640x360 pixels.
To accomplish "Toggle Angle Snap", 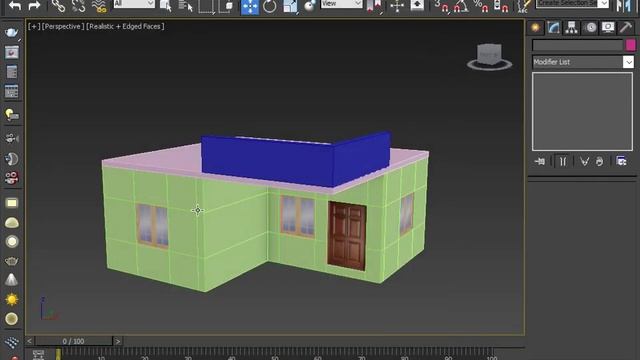I will pyautogui.click(x=461, y=6).
